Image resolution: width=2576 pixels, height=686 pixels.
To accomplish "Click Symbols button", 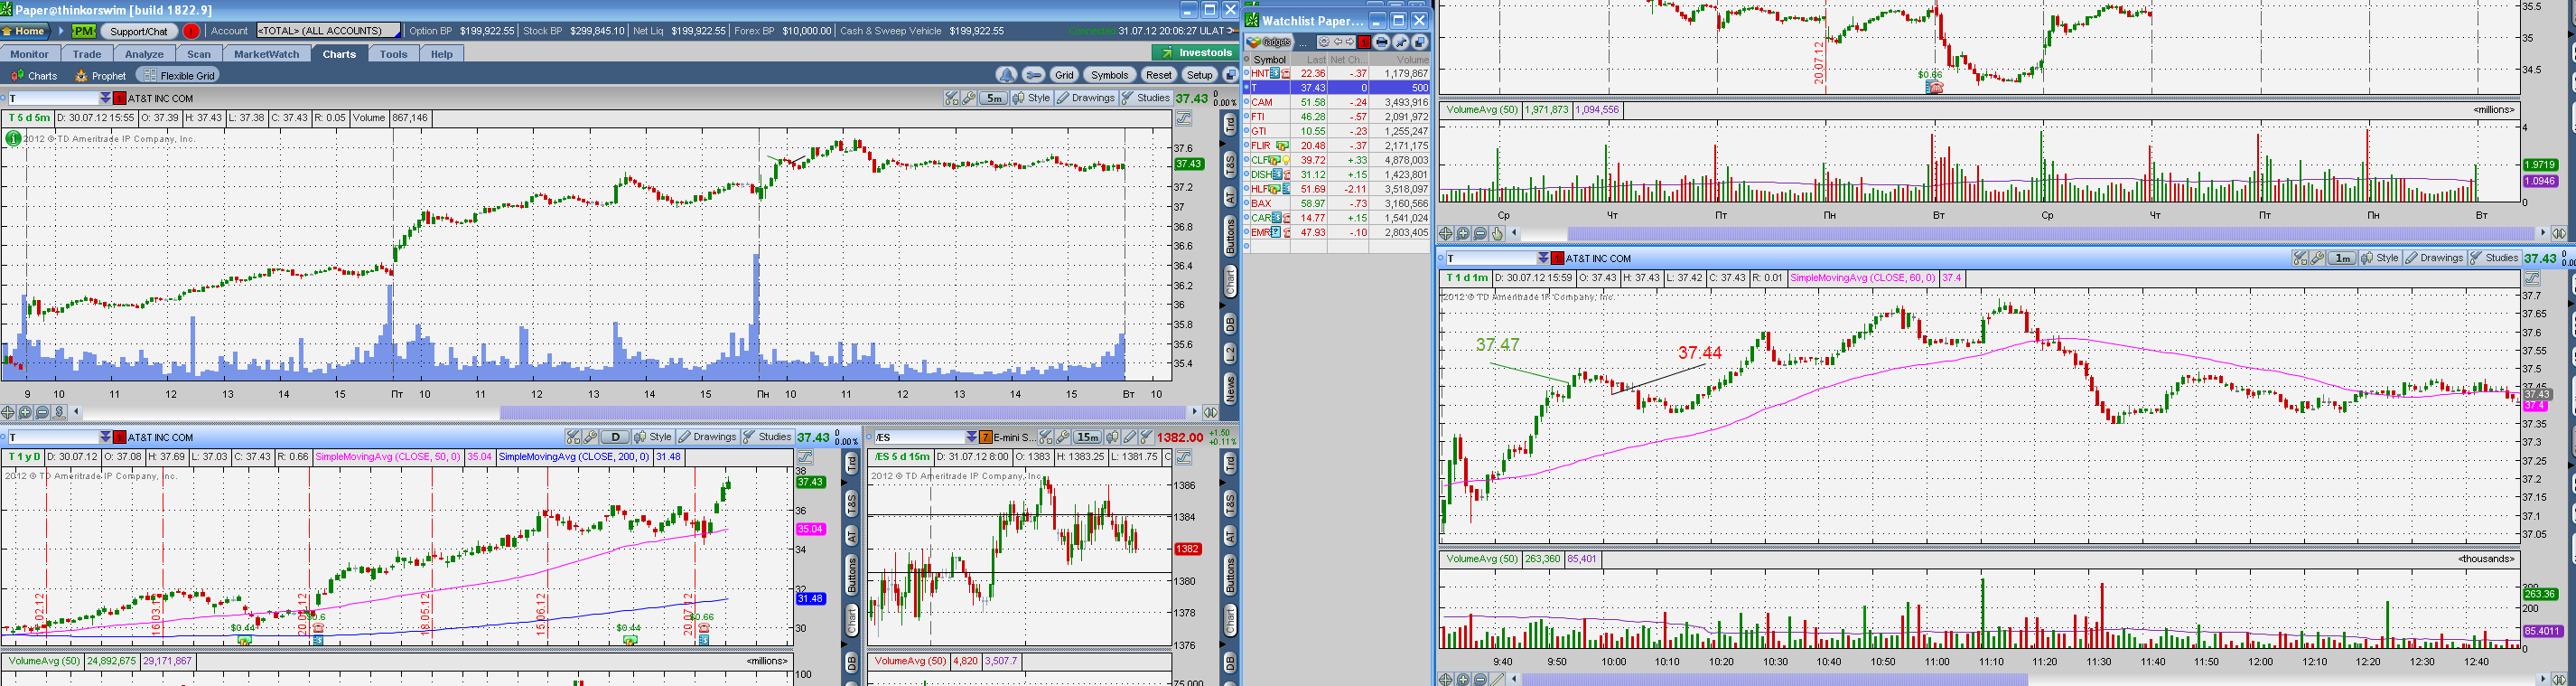I will click(x=1109, y=75).
